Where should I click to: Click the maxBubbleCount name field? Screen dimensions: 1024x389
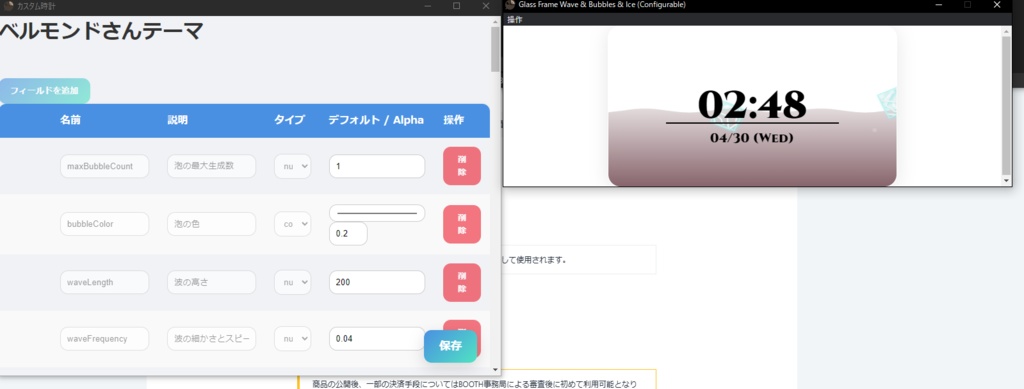click(104, 166)
